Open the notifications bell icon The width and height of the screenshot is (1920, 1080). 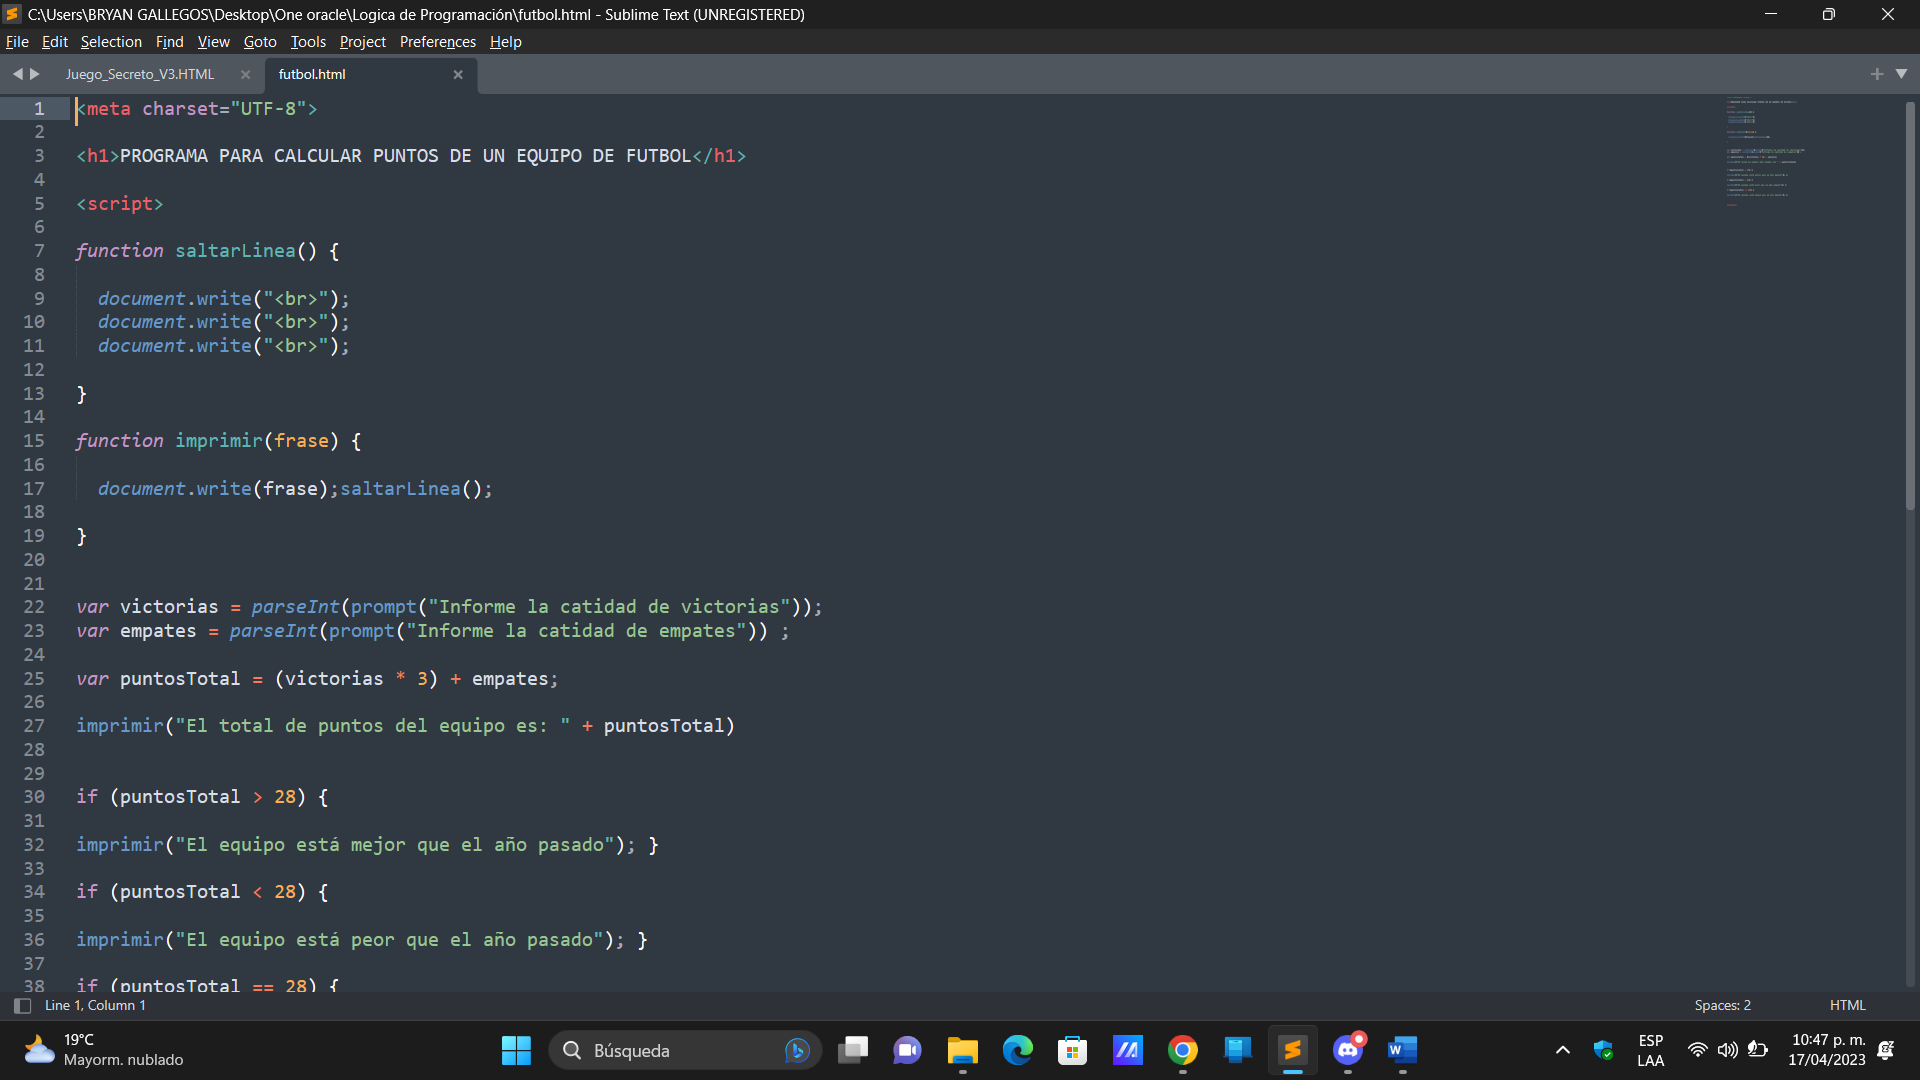point(1886,1050)
